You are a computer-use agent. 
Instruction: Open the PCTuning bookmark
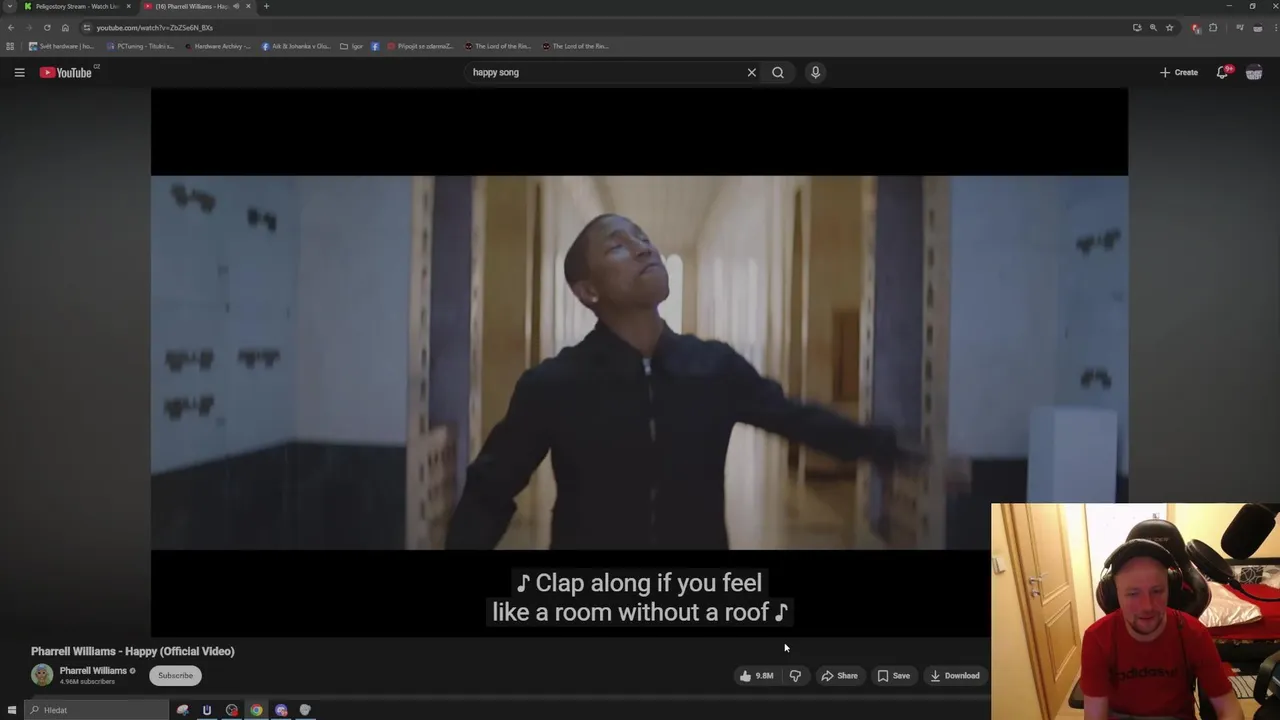pyautogui.click(x=141, y=46)
